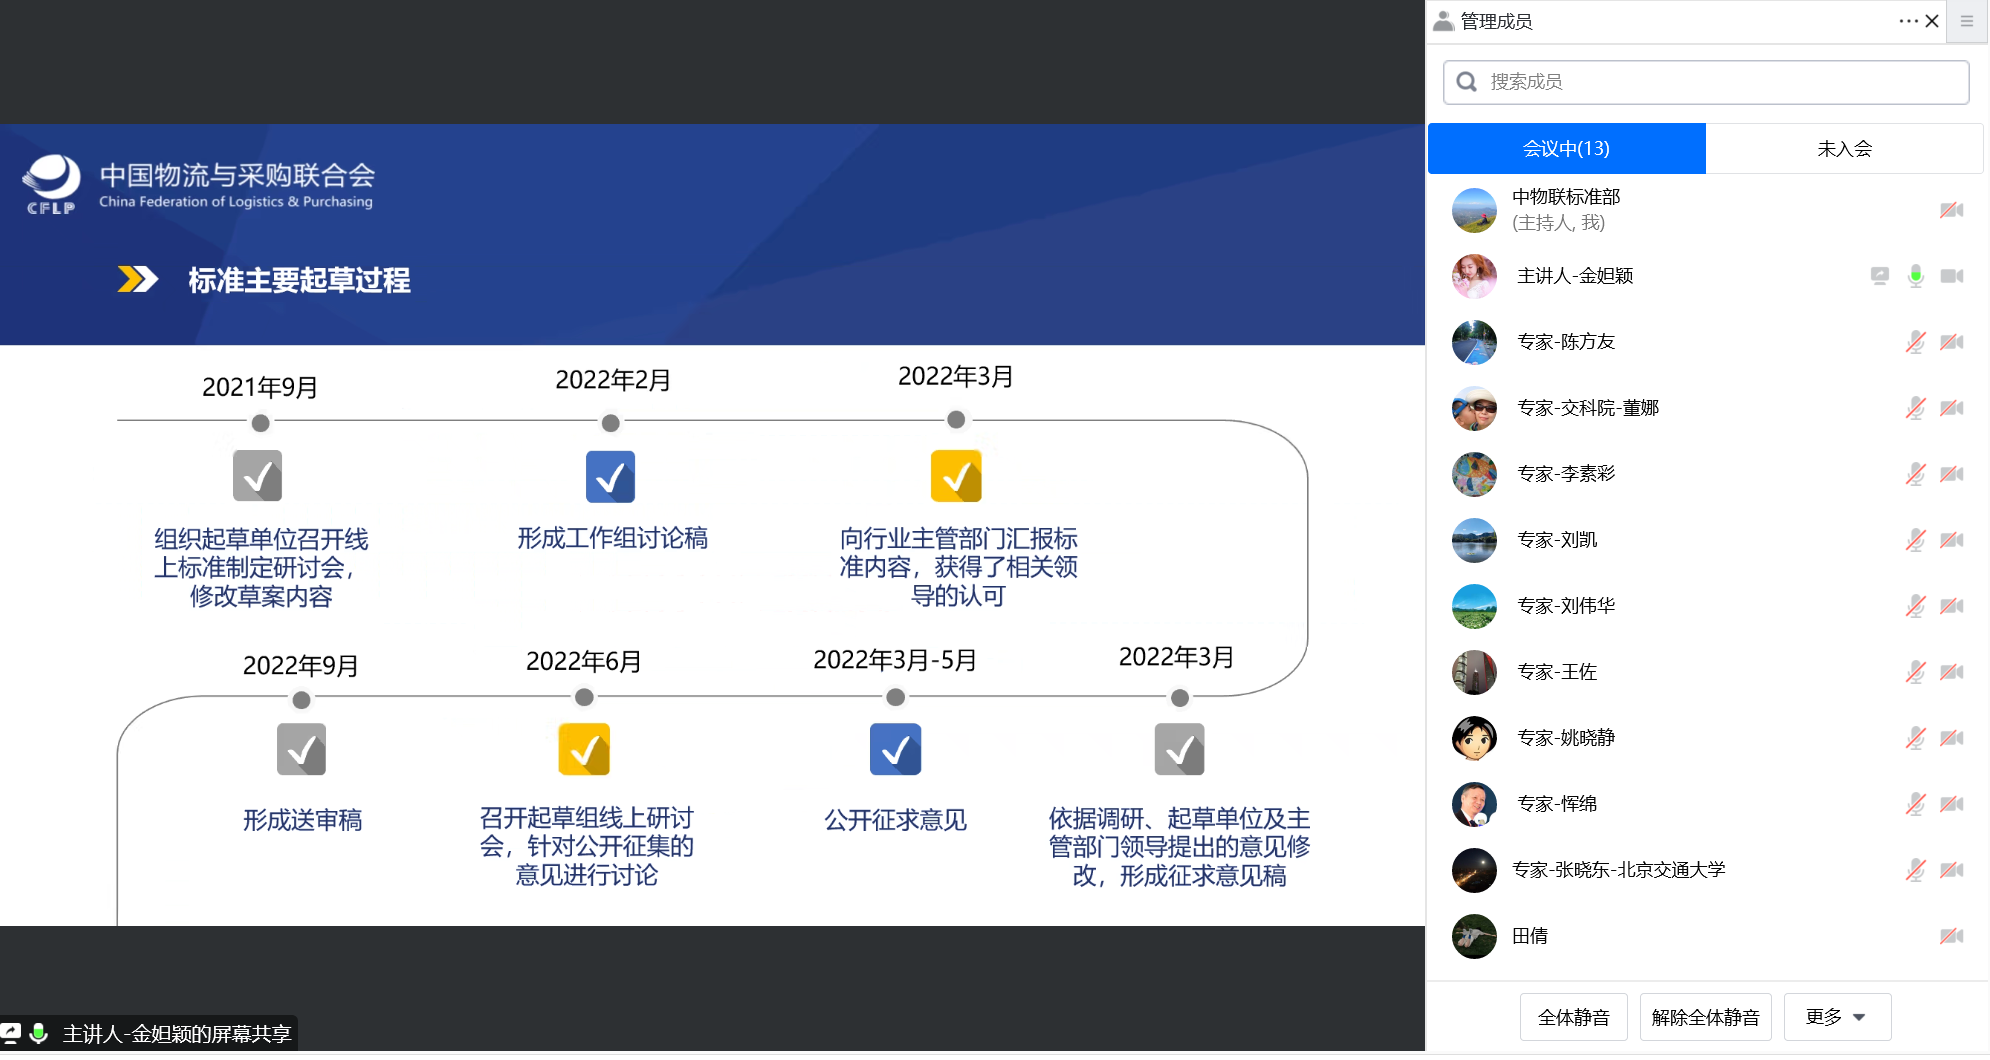Click the camera icon for 主讲人-金妲颖
1990x1060 pixels.
point(1951,276)
